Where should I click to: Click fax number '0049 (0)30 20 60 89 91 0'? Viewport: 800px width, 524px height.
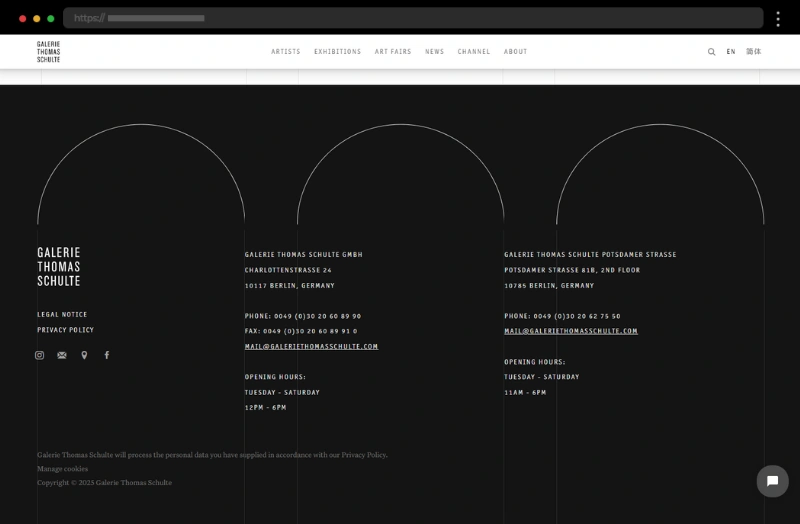pyautogui.click(x=310, y=331)
